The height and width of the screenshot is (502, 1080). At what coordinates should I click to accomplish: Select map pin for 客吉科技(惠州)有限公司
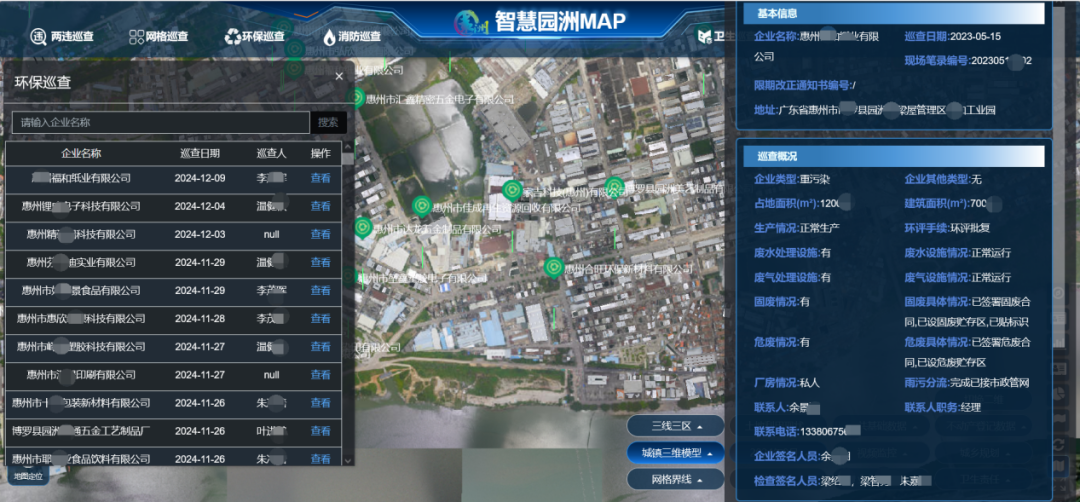512,190
